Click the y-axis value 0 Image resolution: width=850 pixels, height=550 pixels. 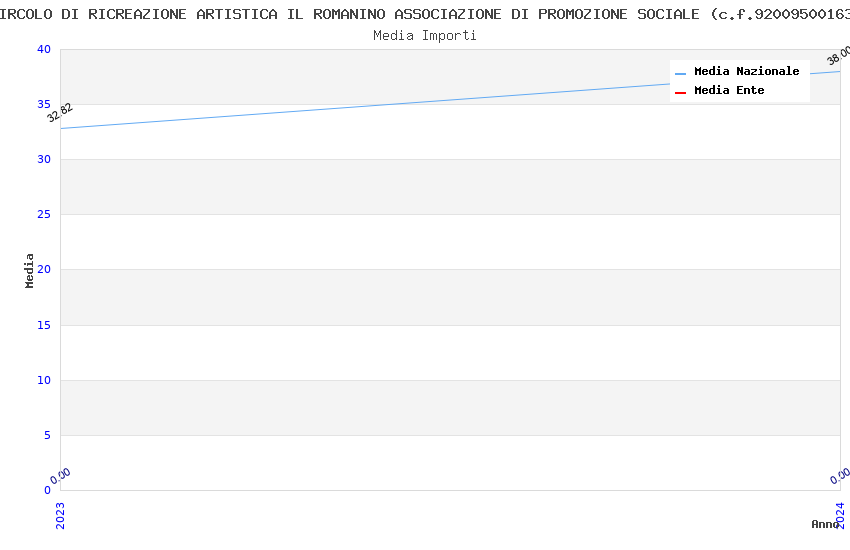[x=48, y=490]
